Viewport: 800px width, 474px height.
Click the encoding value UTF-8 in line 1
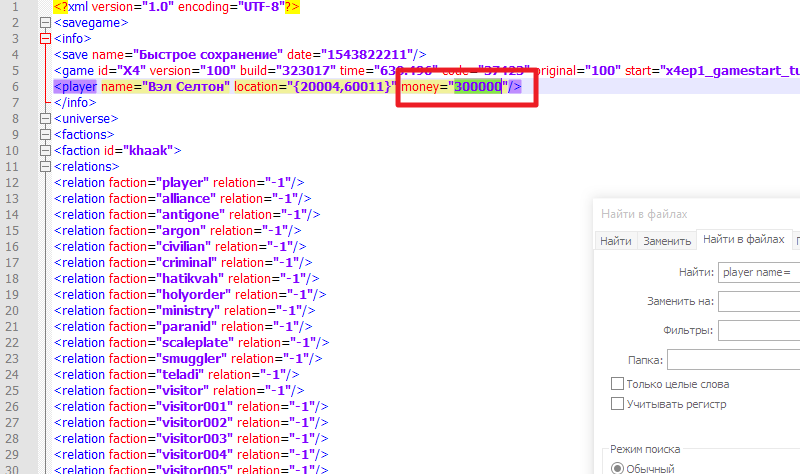pos(261,7)
